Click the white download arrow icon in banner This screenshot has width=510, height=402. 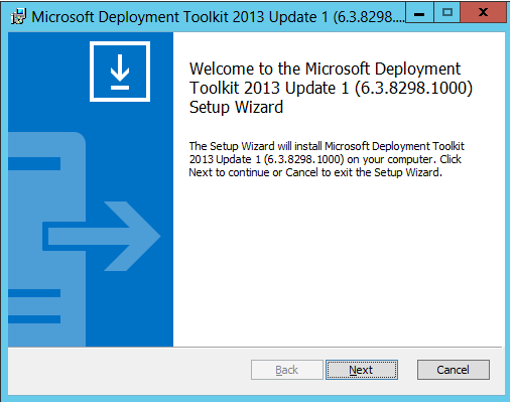(120, 71)
